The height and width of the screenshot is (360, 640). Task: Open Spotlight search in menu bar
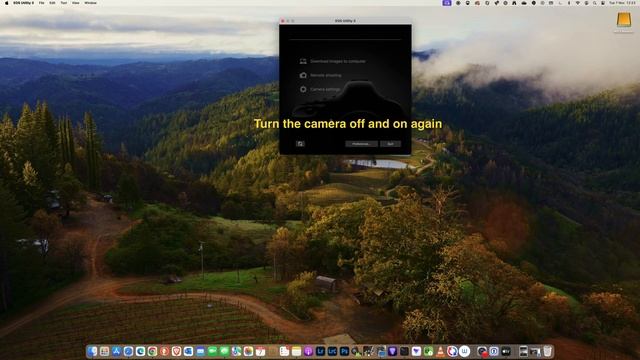click(x=595, y=3)
